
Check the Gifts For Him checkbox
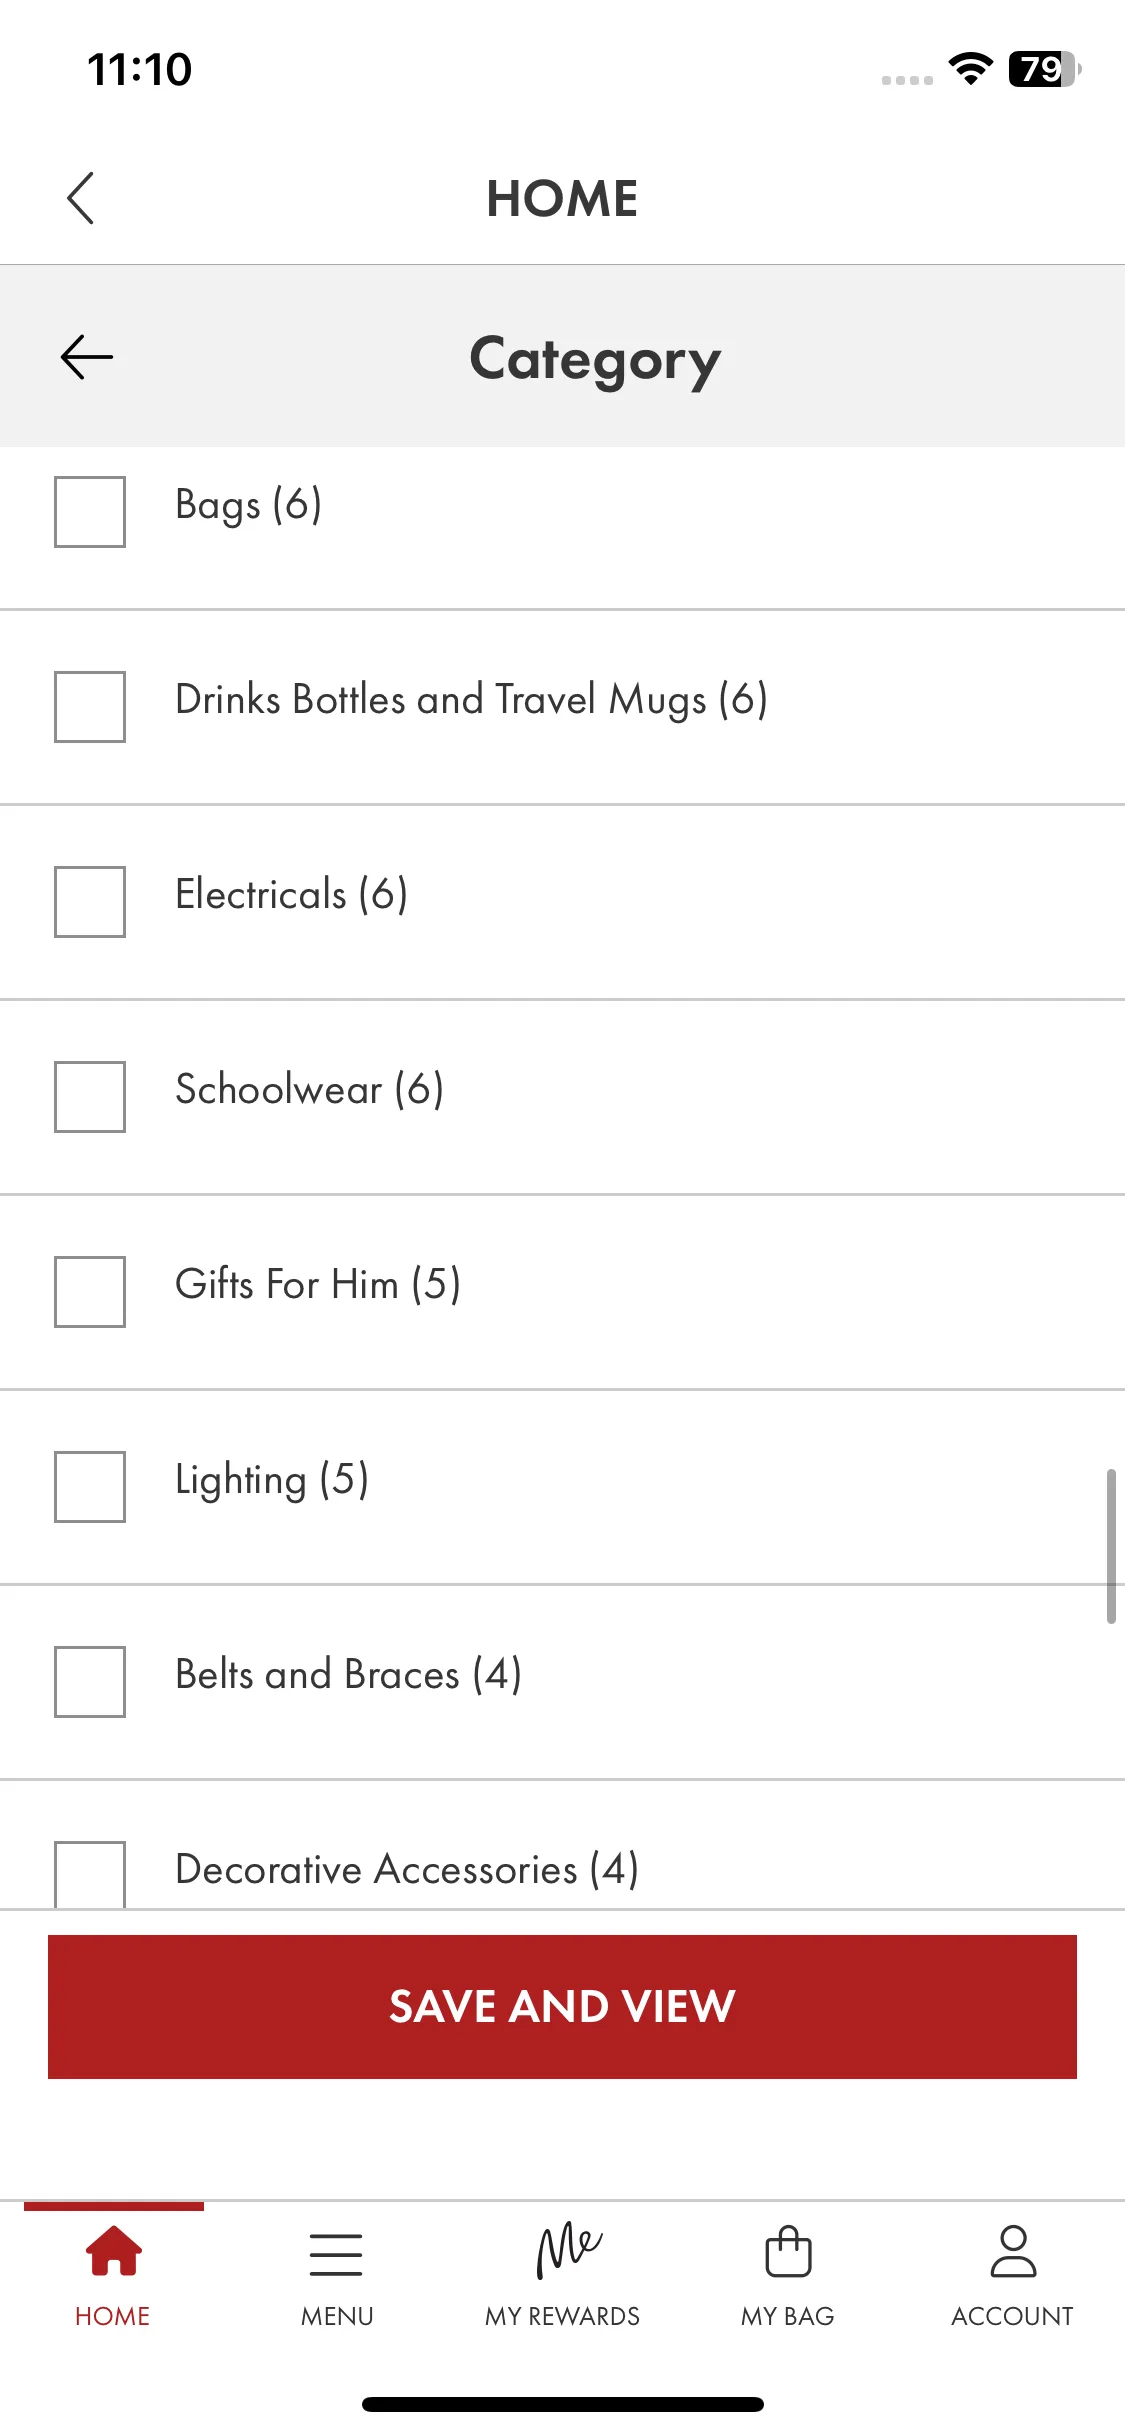point(90,1291)
